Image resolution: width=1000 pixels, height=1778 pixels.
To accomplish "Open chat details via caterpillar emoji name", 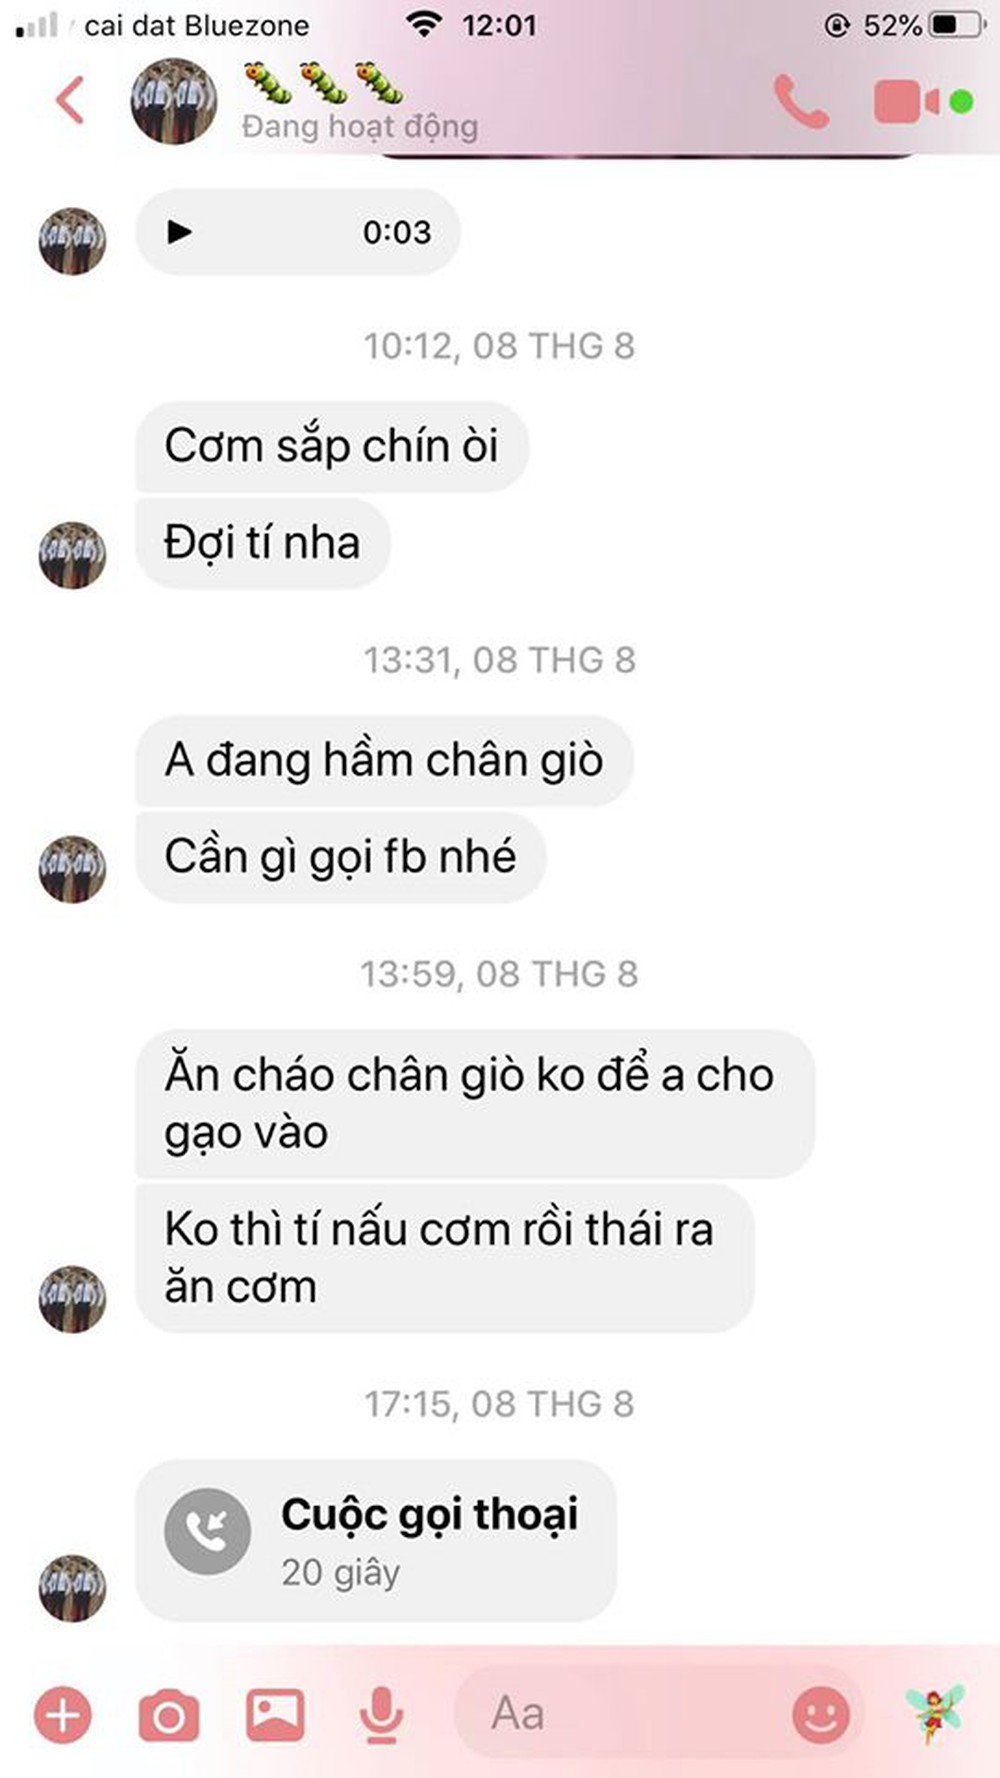I will click(x=324, y=82).
